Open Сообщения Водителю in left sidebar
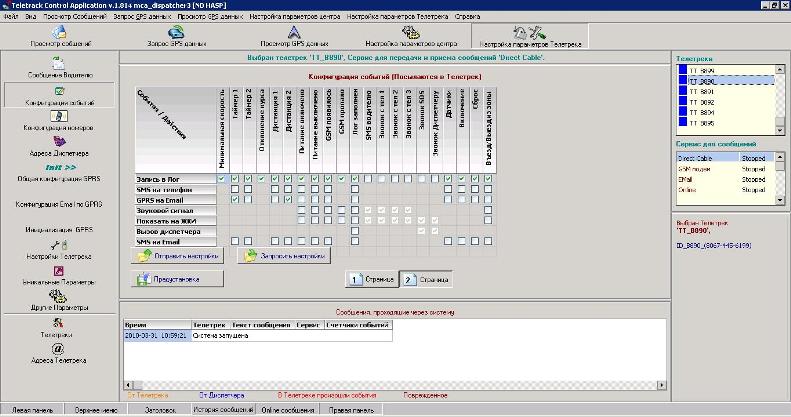Image resolution: width=791 pixels, height=417 pixels. point(58,68)
